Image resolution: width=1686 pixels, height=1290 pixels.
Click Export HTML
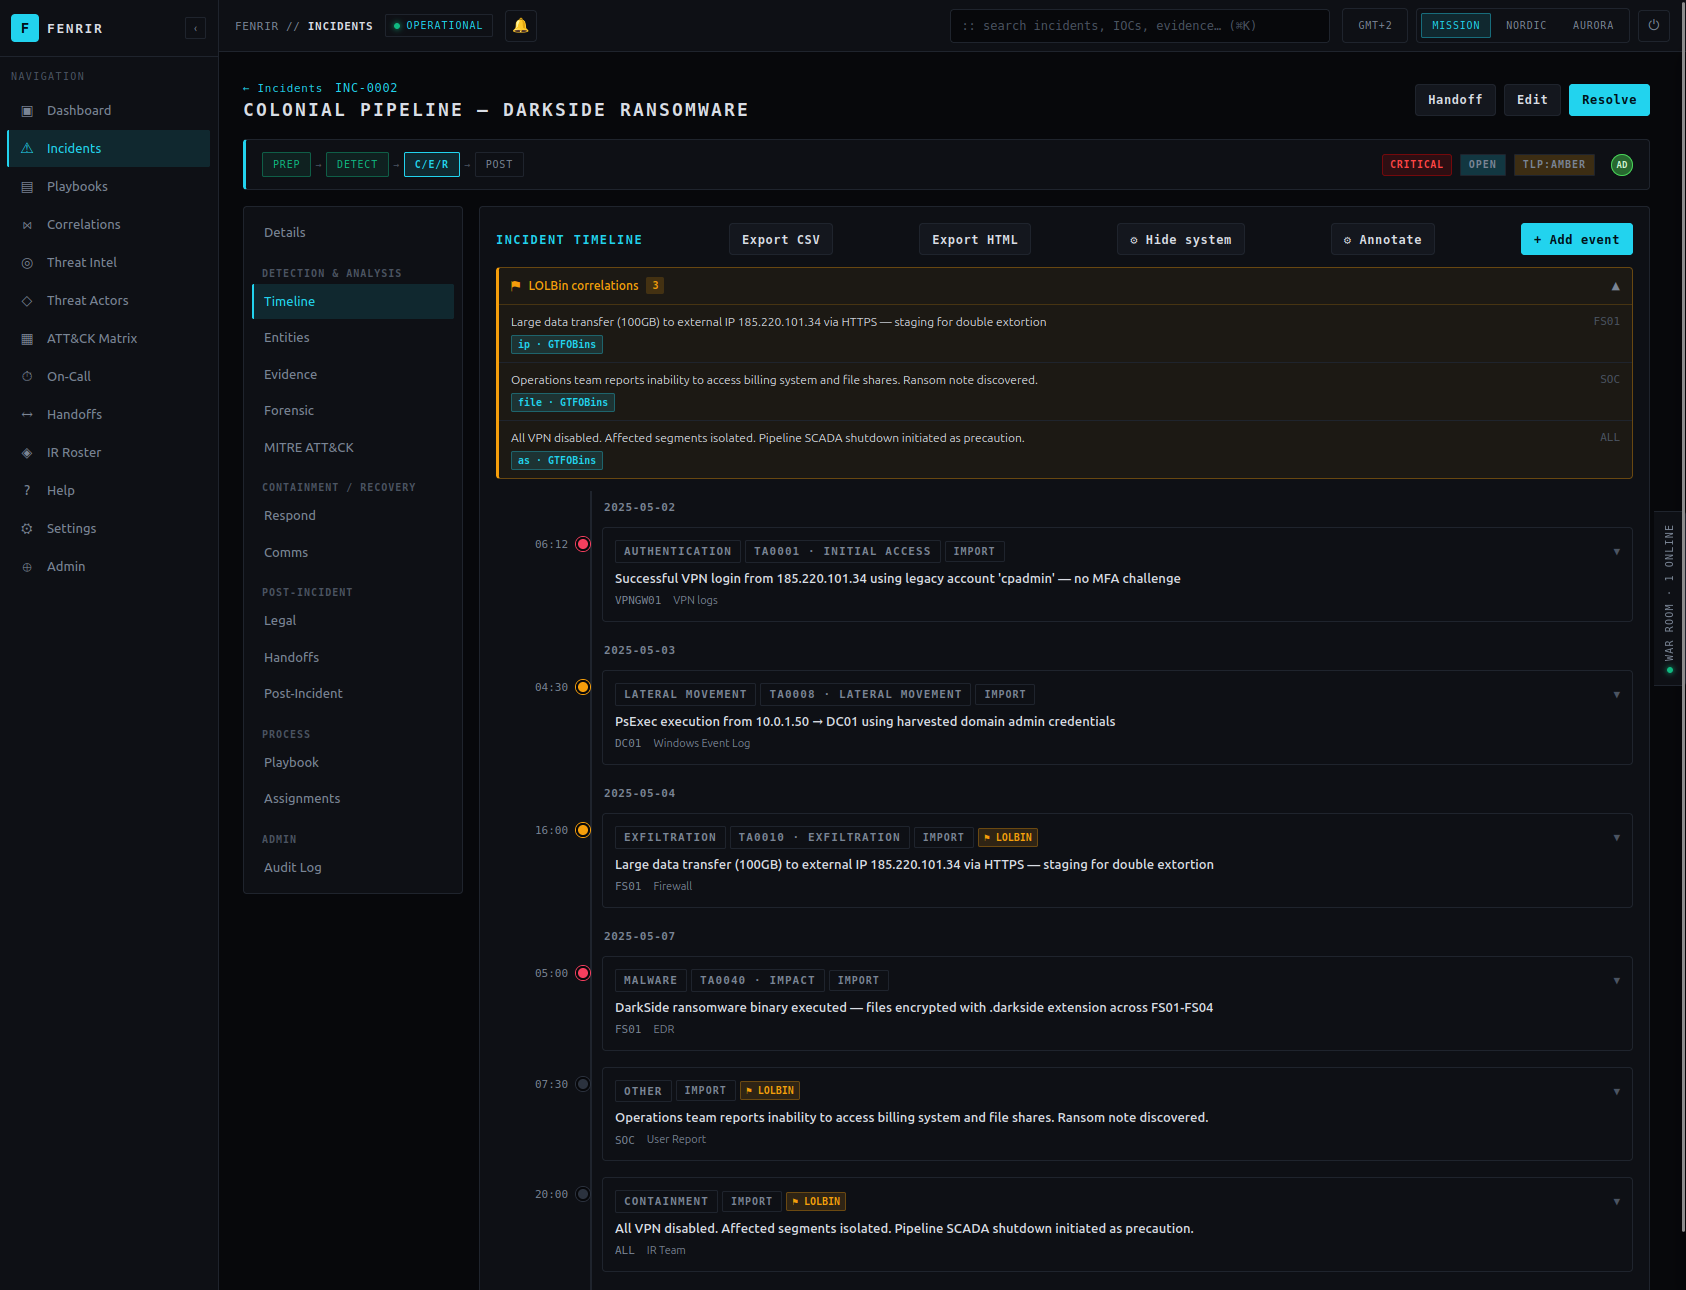point(975,239)
